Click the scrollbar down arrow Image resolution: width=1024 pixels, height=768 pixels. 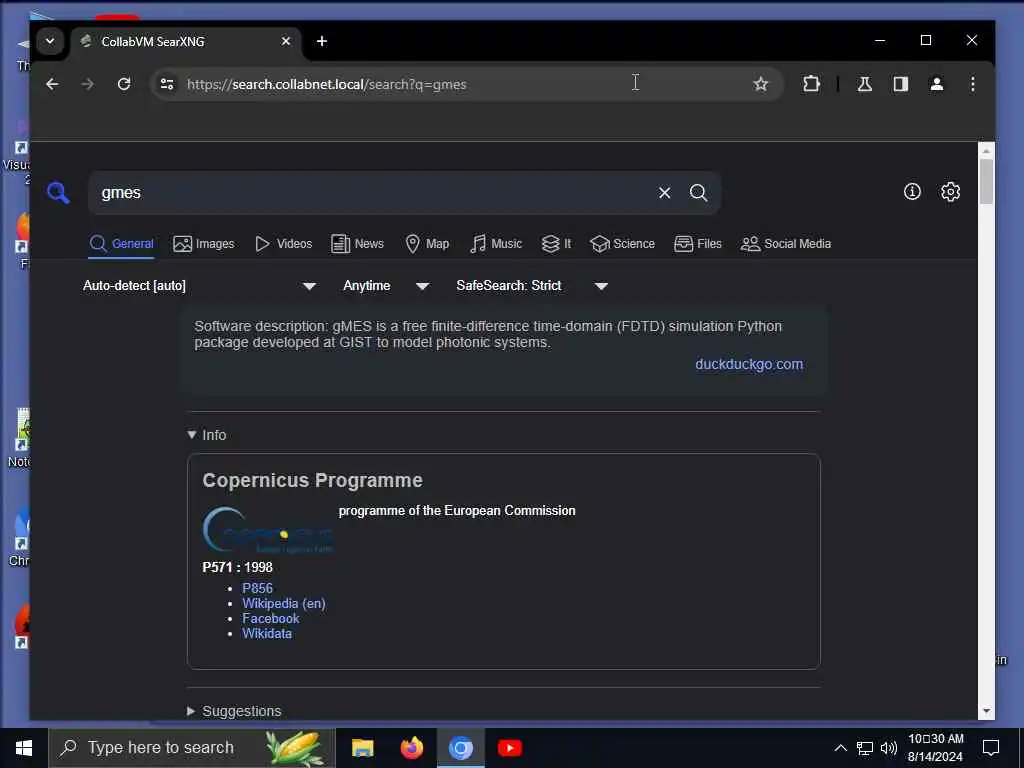[x=986, y=711]
